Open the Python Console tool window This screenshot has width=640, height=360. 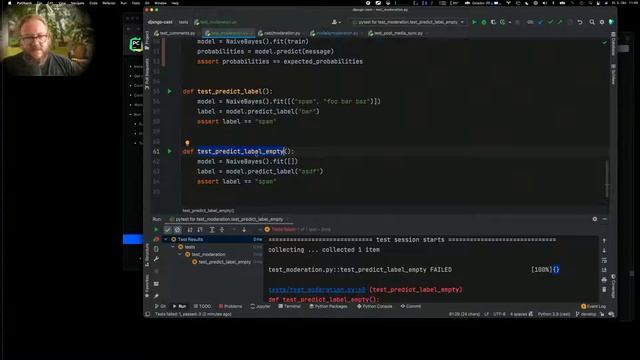point(375,306)
